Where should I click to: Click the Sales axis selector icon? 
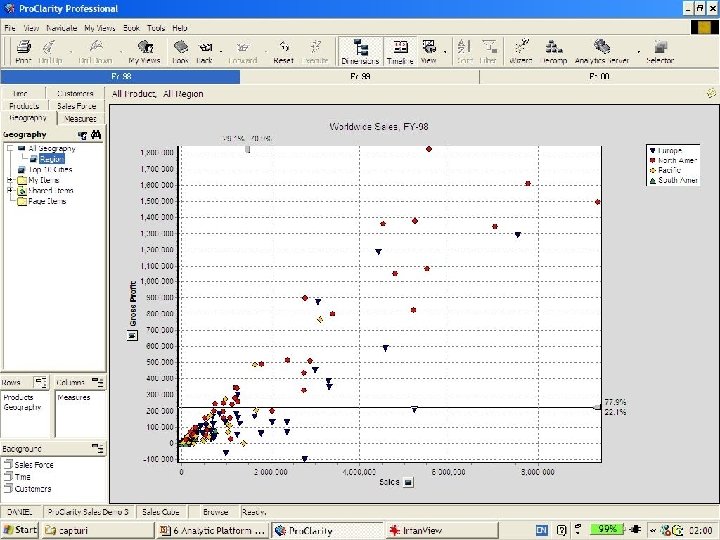(408, 482)
